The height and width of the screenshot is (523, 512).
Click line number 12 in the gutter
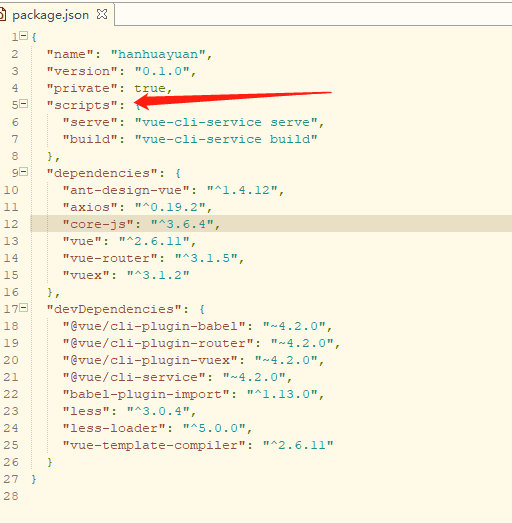(11, 224)
